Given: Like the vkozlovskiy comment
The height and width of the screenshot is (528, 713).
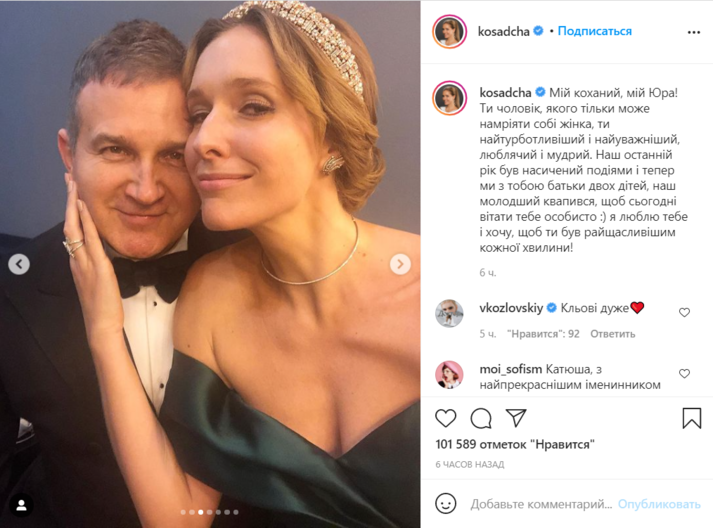Looking at the screenshot, I should click(x=684, y=312).
